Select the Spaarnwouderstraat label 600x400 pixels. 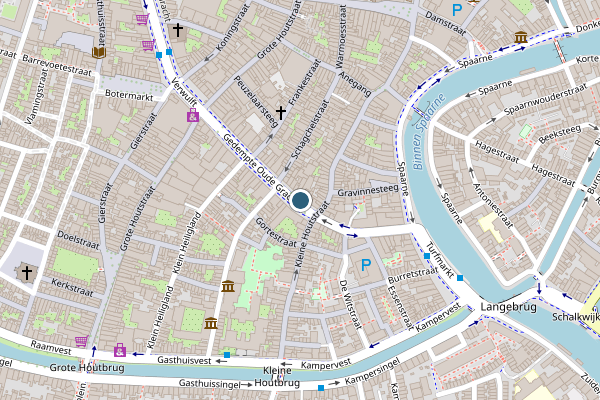(x=545, y=100)
